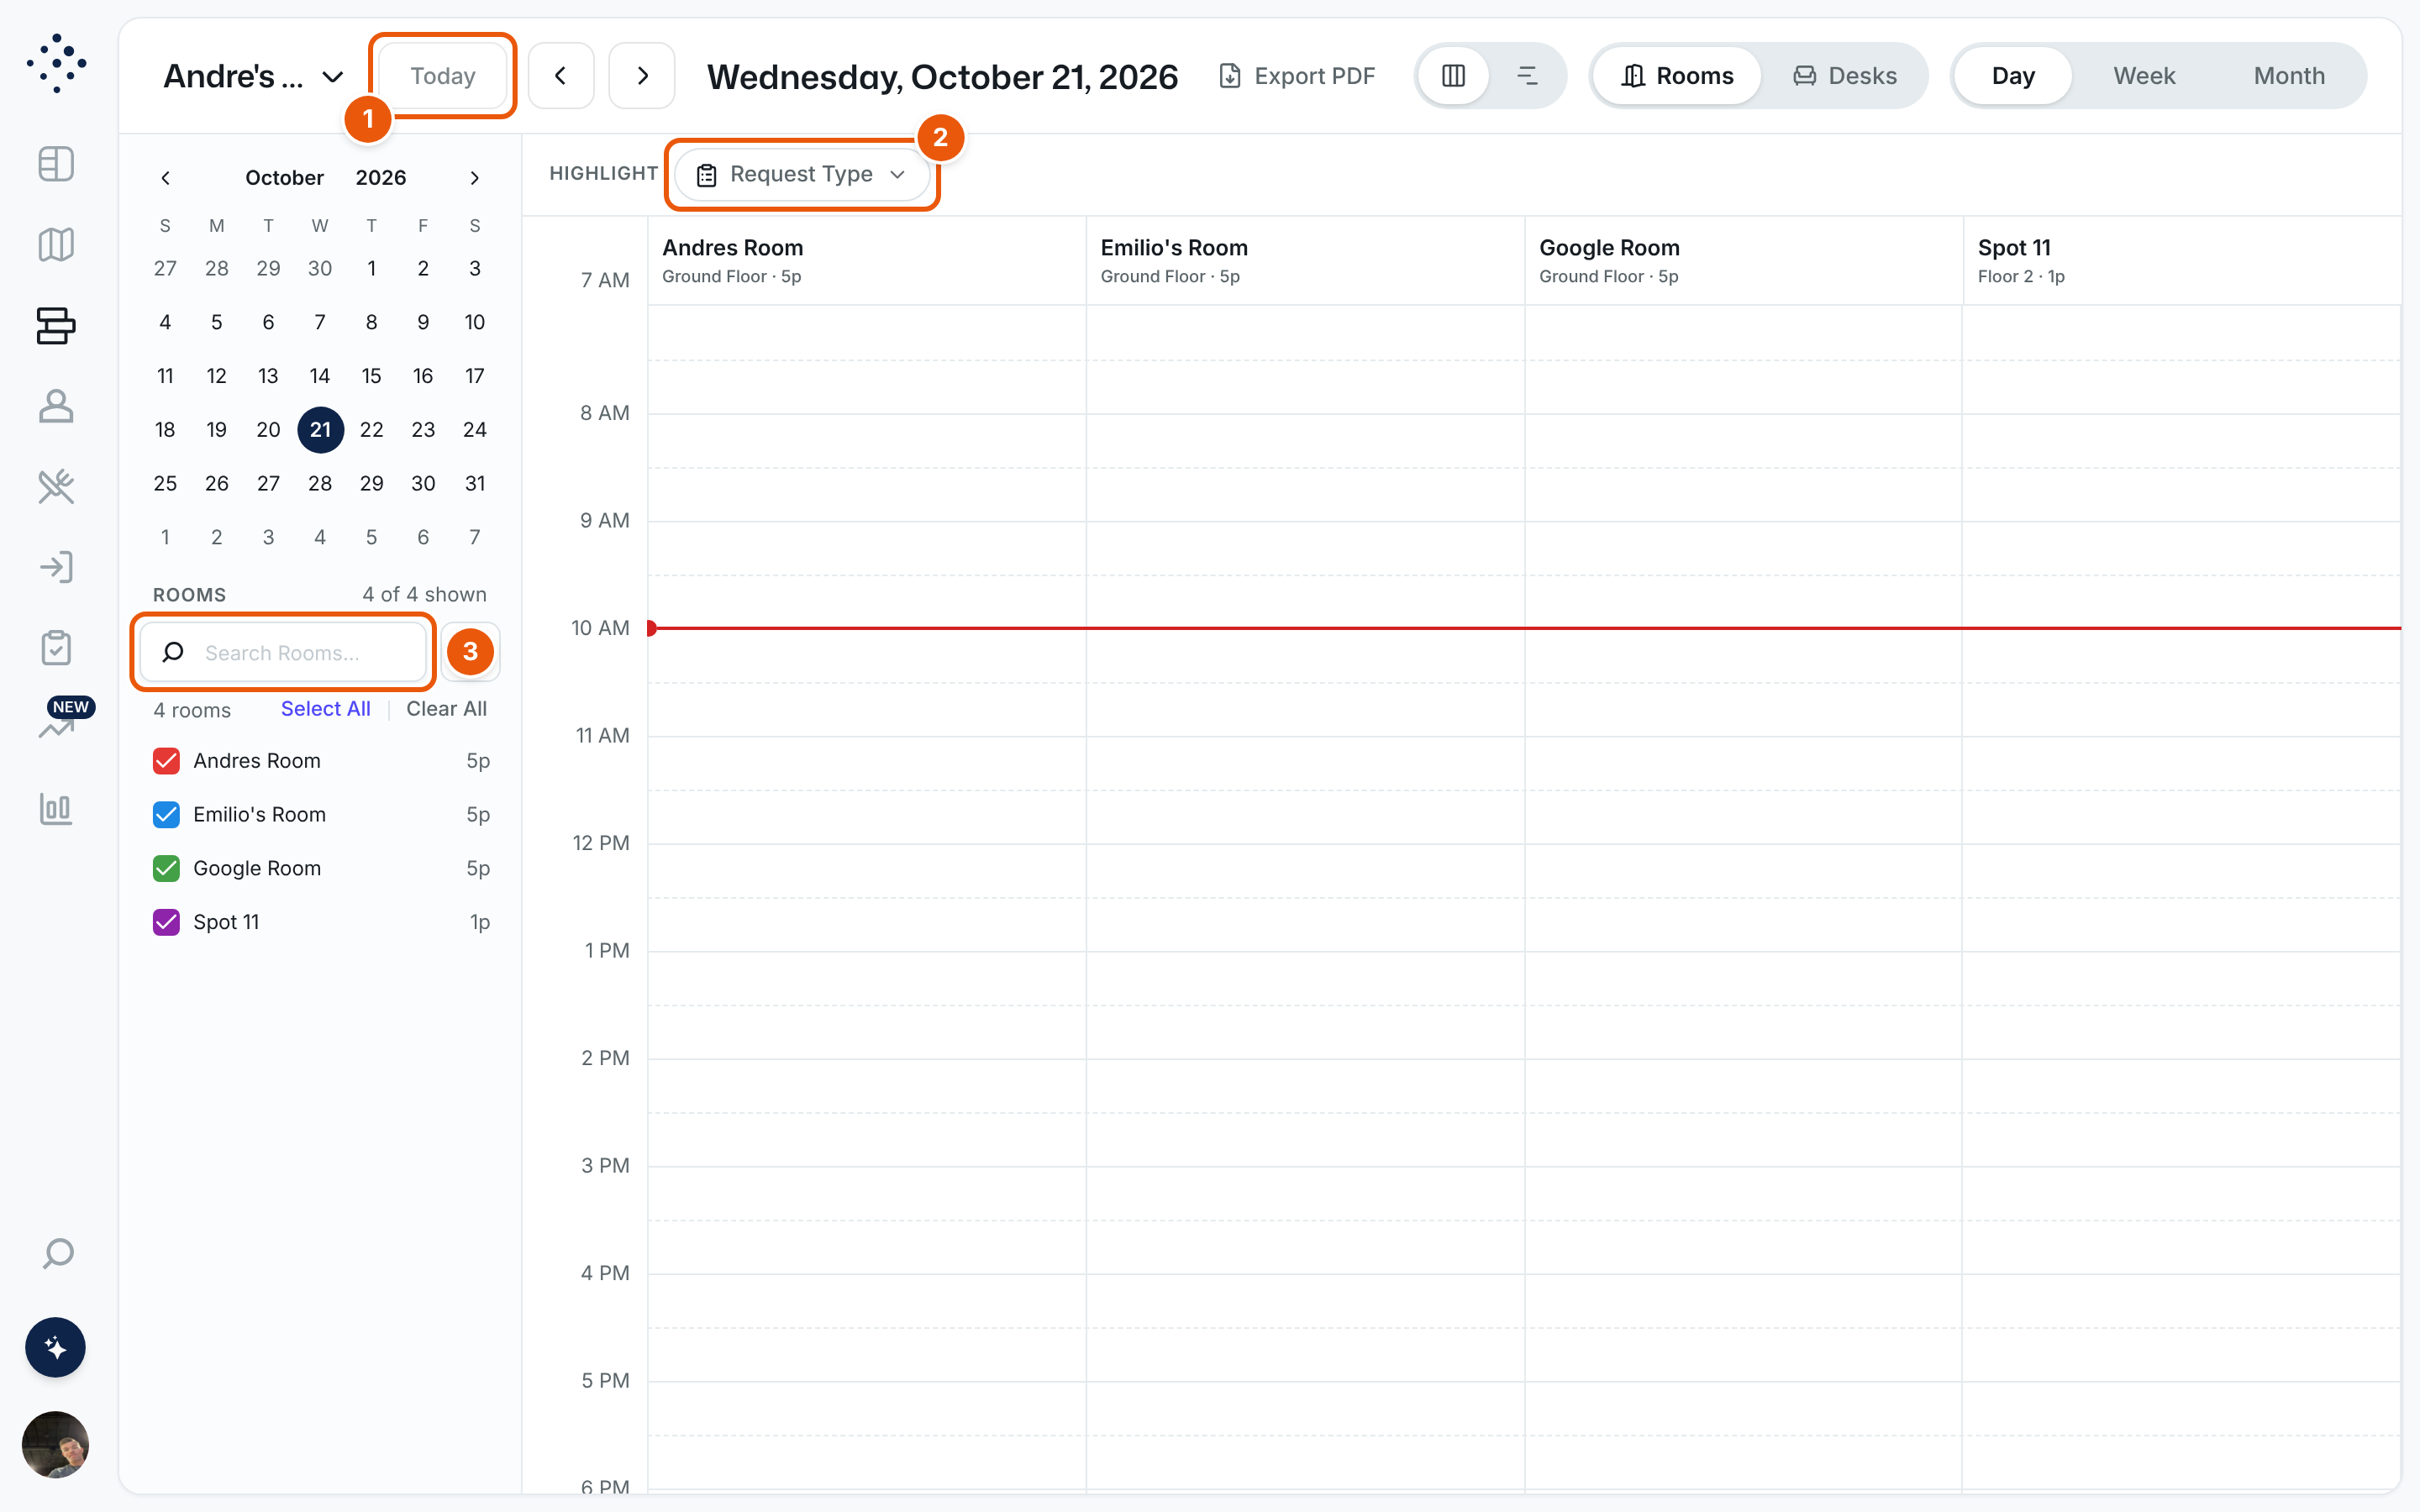
Task: Switch to columns layout view icon
Action: point(1454,76)
